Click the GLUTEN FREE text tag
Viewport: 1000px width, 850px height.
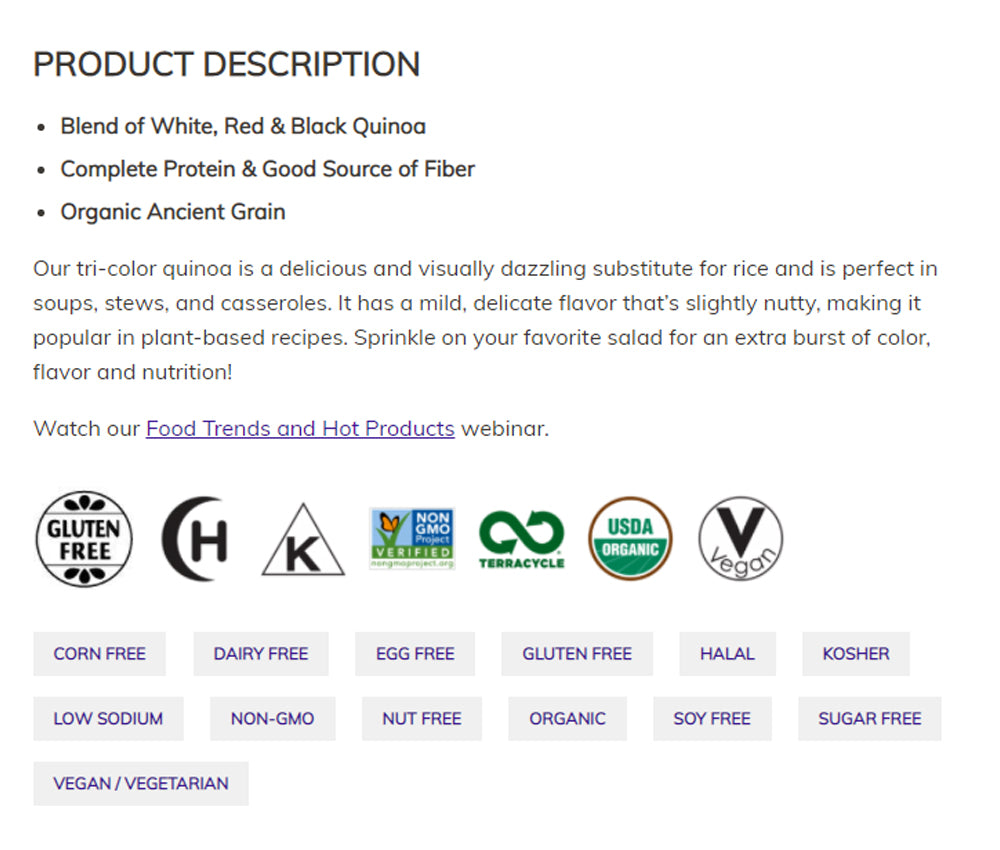[x=577, y=654]
